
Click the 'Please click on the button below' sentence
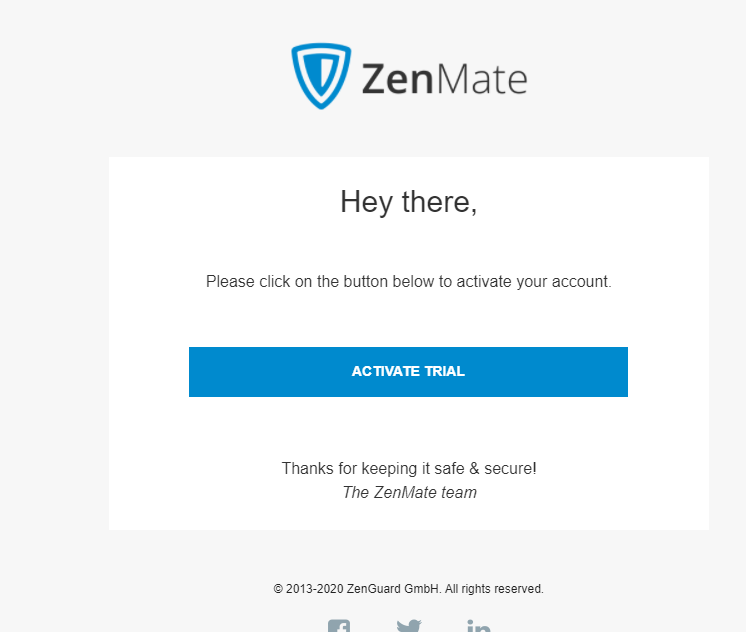pos(409,281)
